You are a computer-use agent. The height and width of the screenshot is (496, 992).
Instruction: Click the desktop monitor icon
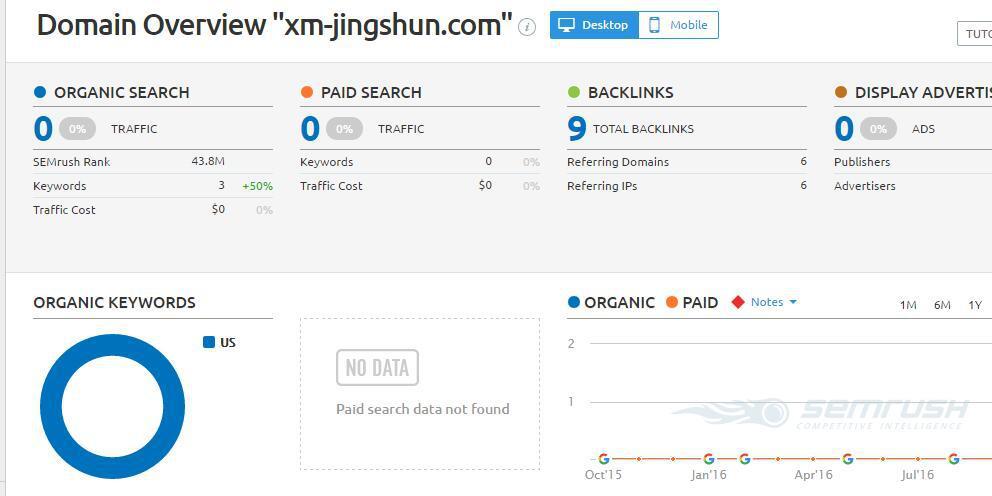[x=566, y=25]
